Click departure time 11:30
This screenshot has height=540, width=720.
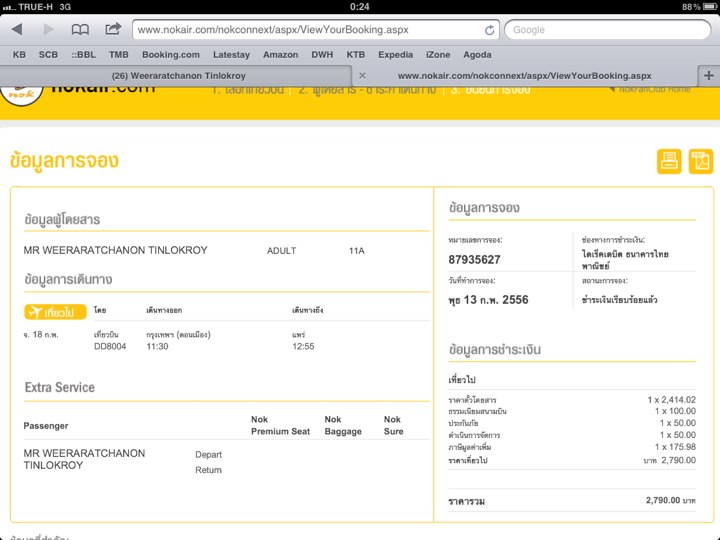pos(157,346)
